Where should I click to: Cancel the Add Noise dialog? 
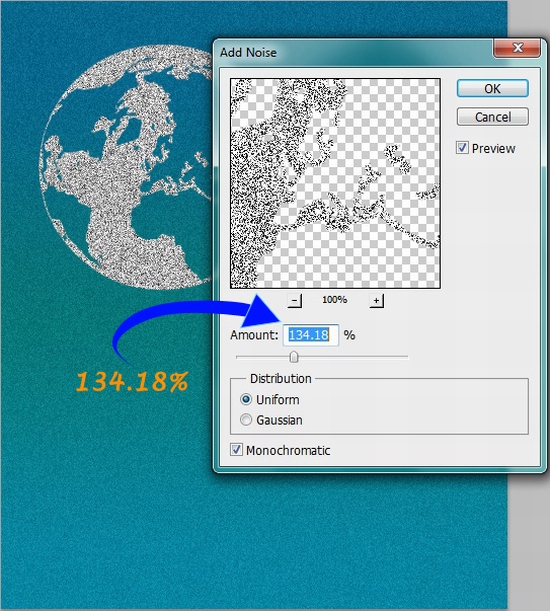[x=493, y=117]
